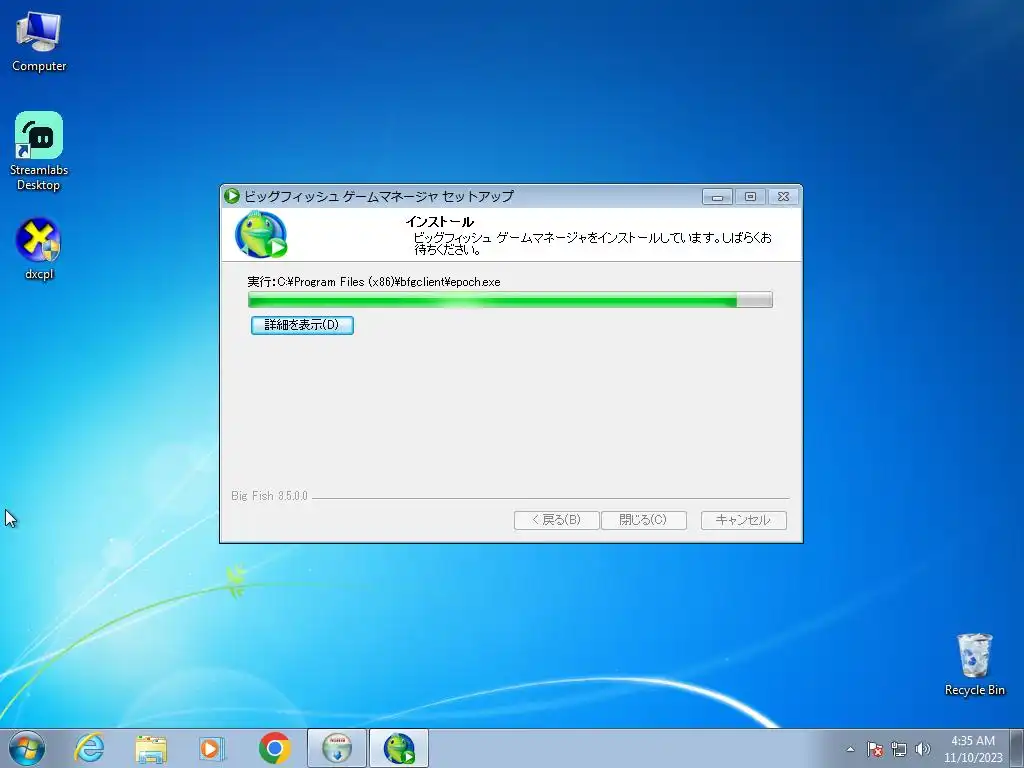The image size is (1024, 768).
Task: Show install details with 詳細を表示(D) button
Action: (x=302, y=325)
